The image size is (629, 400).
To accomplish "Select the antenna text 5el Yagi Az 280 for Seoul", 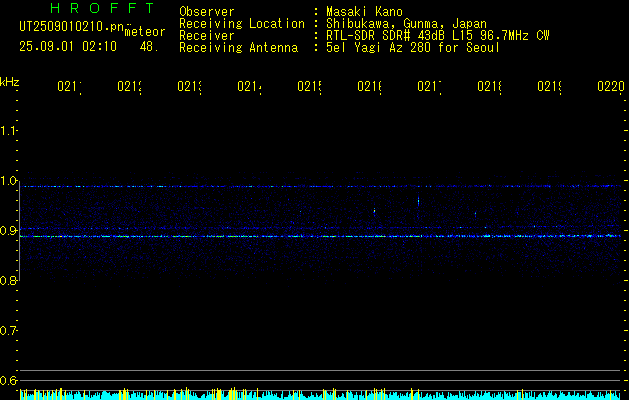I will coord(413,48).
